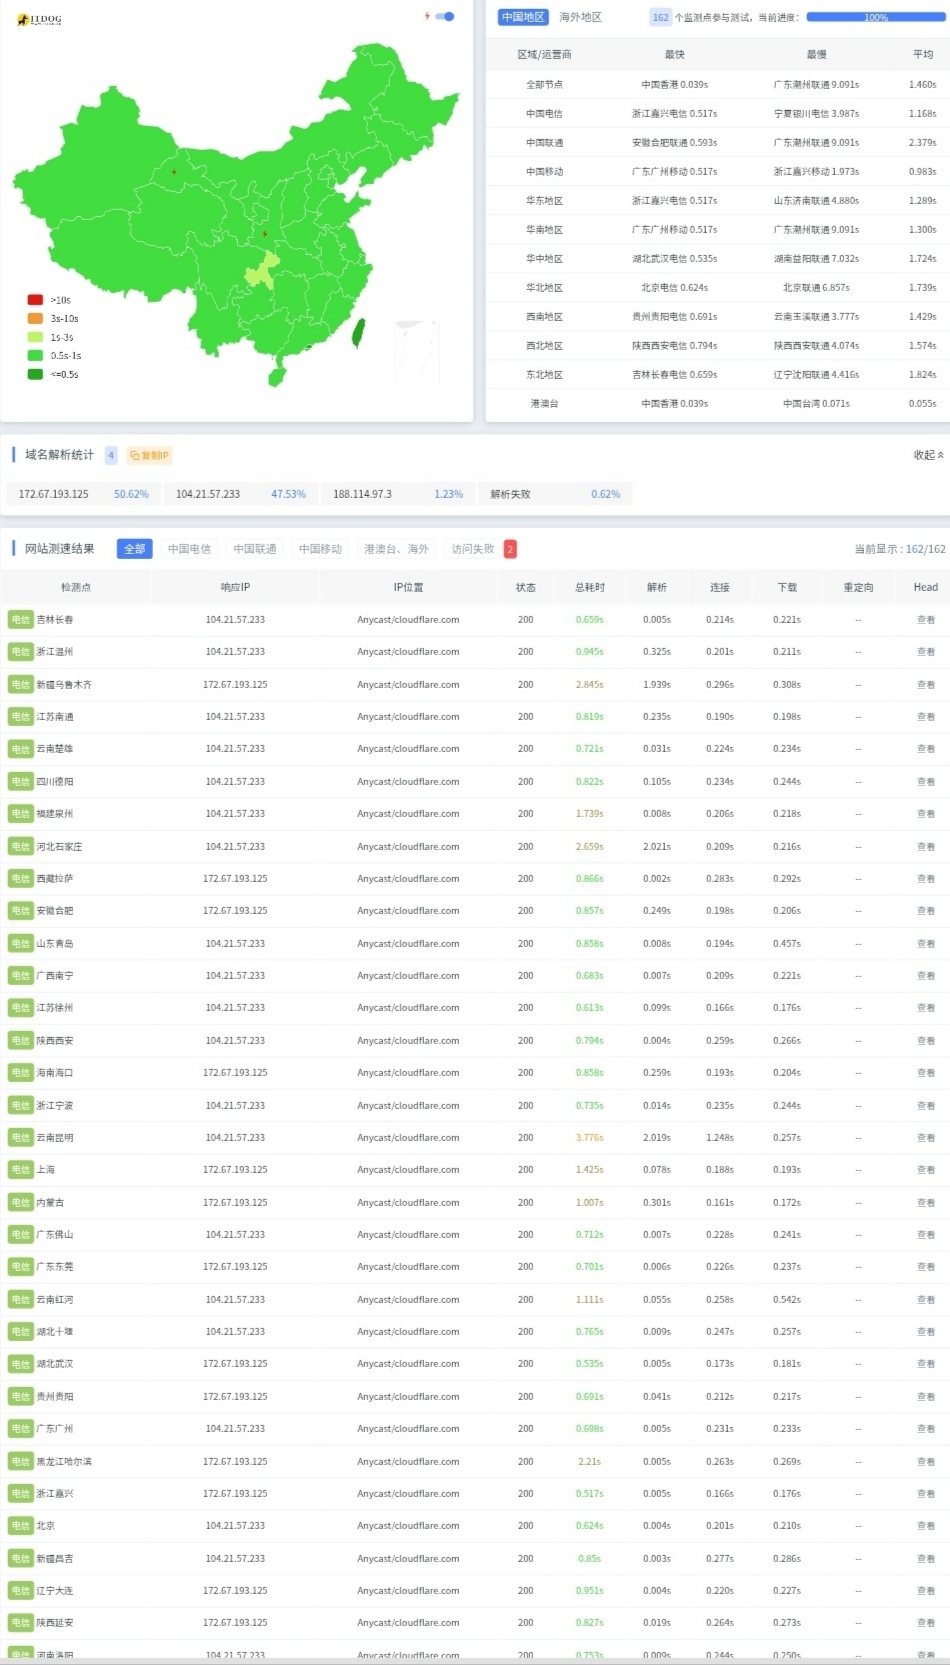This screenshot has height=1665, width=950.
Task: Collapse the section with 收起
Action: click(928, 455)
